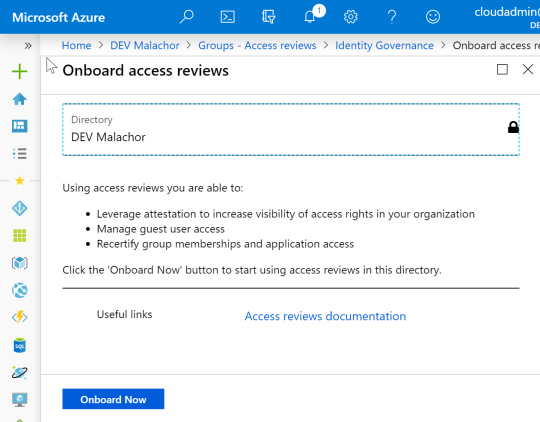Open Resource groups cube icon
Screen dimensions: 540x422
click(20, 263)
